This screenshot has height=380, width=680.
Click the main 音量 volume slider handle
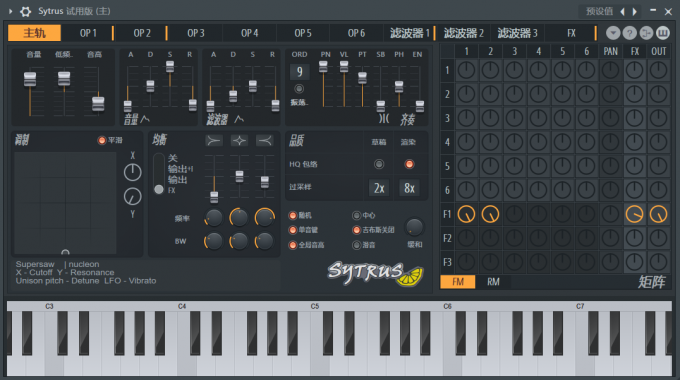click(x=30, y=79)
